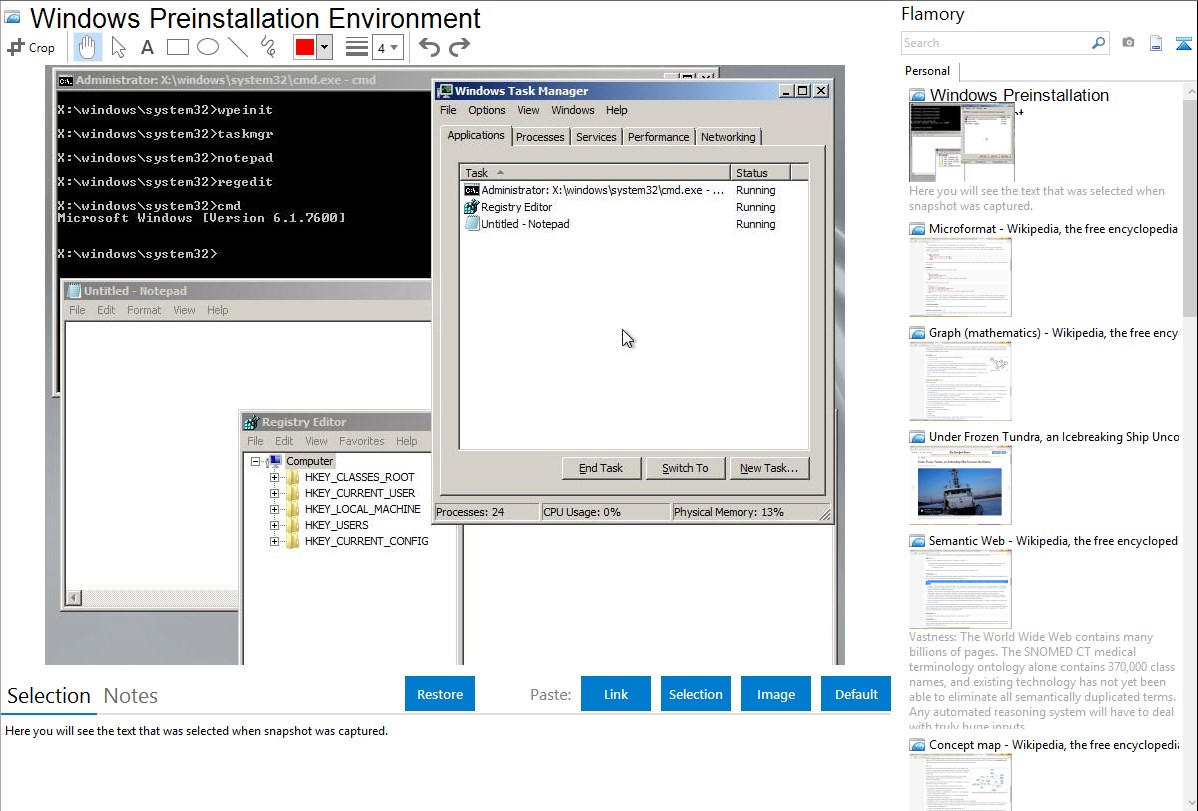Activate the hand pan tool

coord(87,47)
